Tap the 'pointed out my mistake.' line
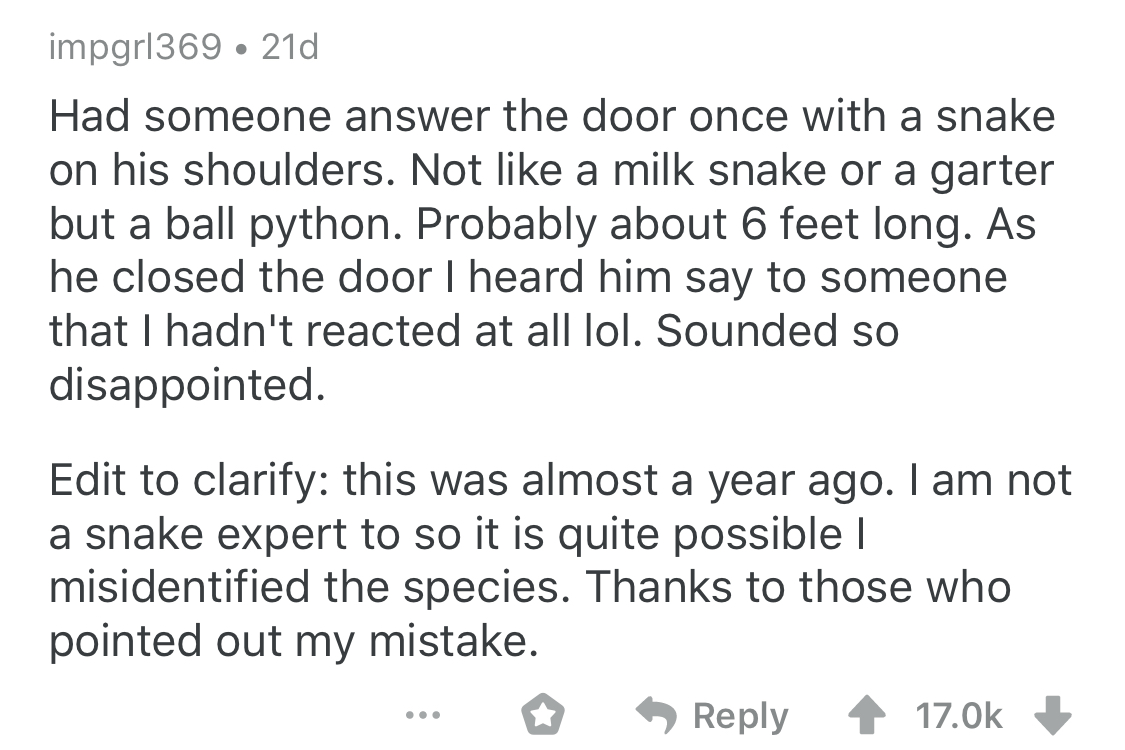This screenshot has width=1125, height=750. 288,641
